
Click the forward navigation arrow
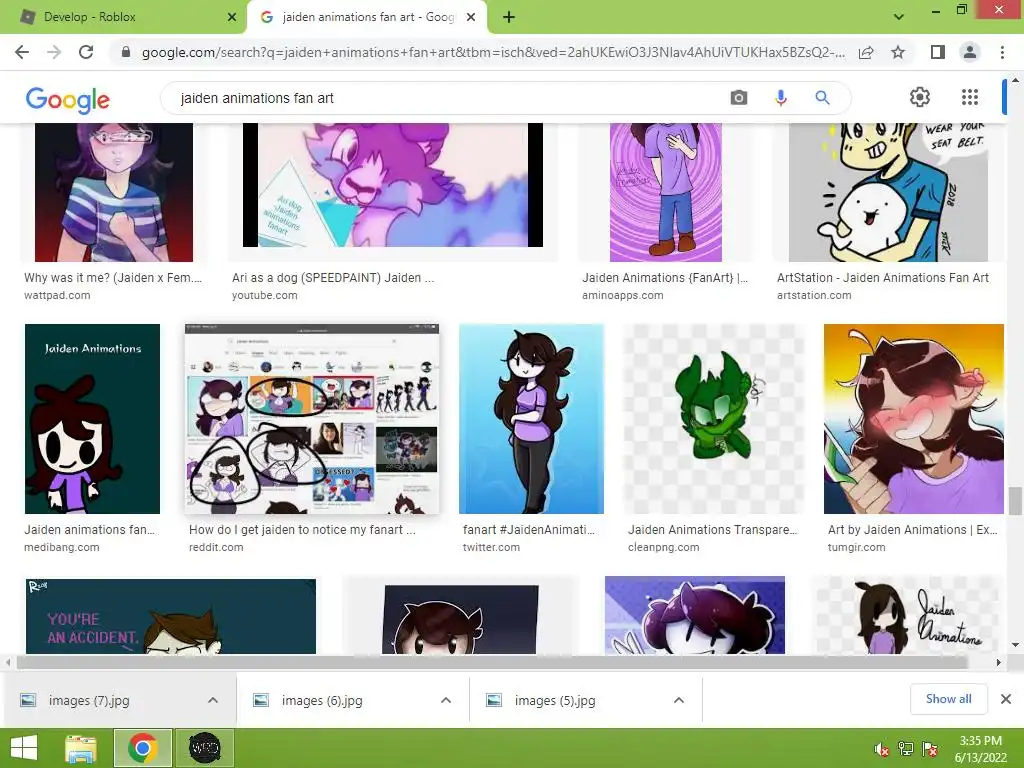coord(54,52)
